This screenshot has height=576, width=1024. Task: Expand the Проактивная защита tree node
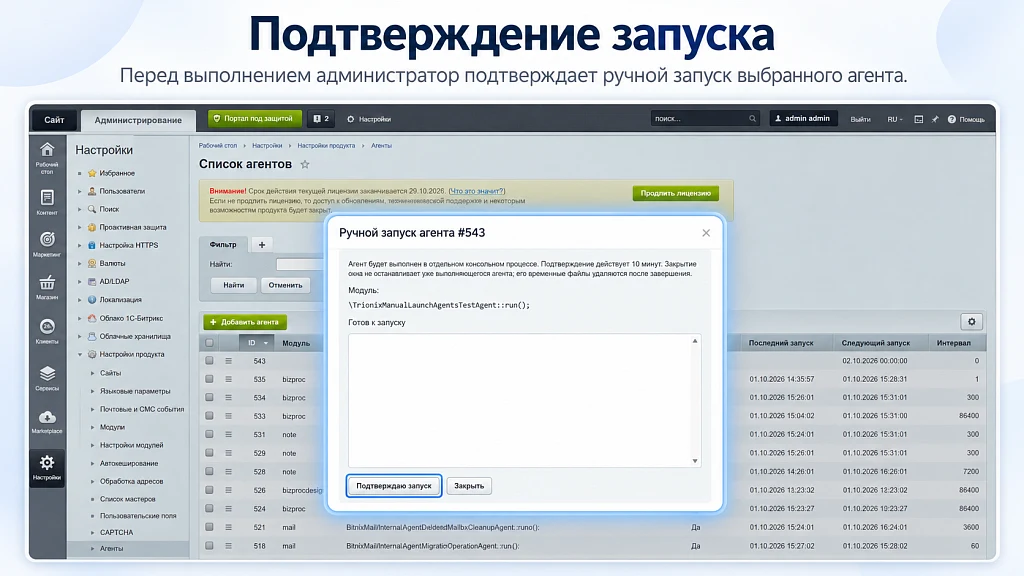tap(80, 227)
